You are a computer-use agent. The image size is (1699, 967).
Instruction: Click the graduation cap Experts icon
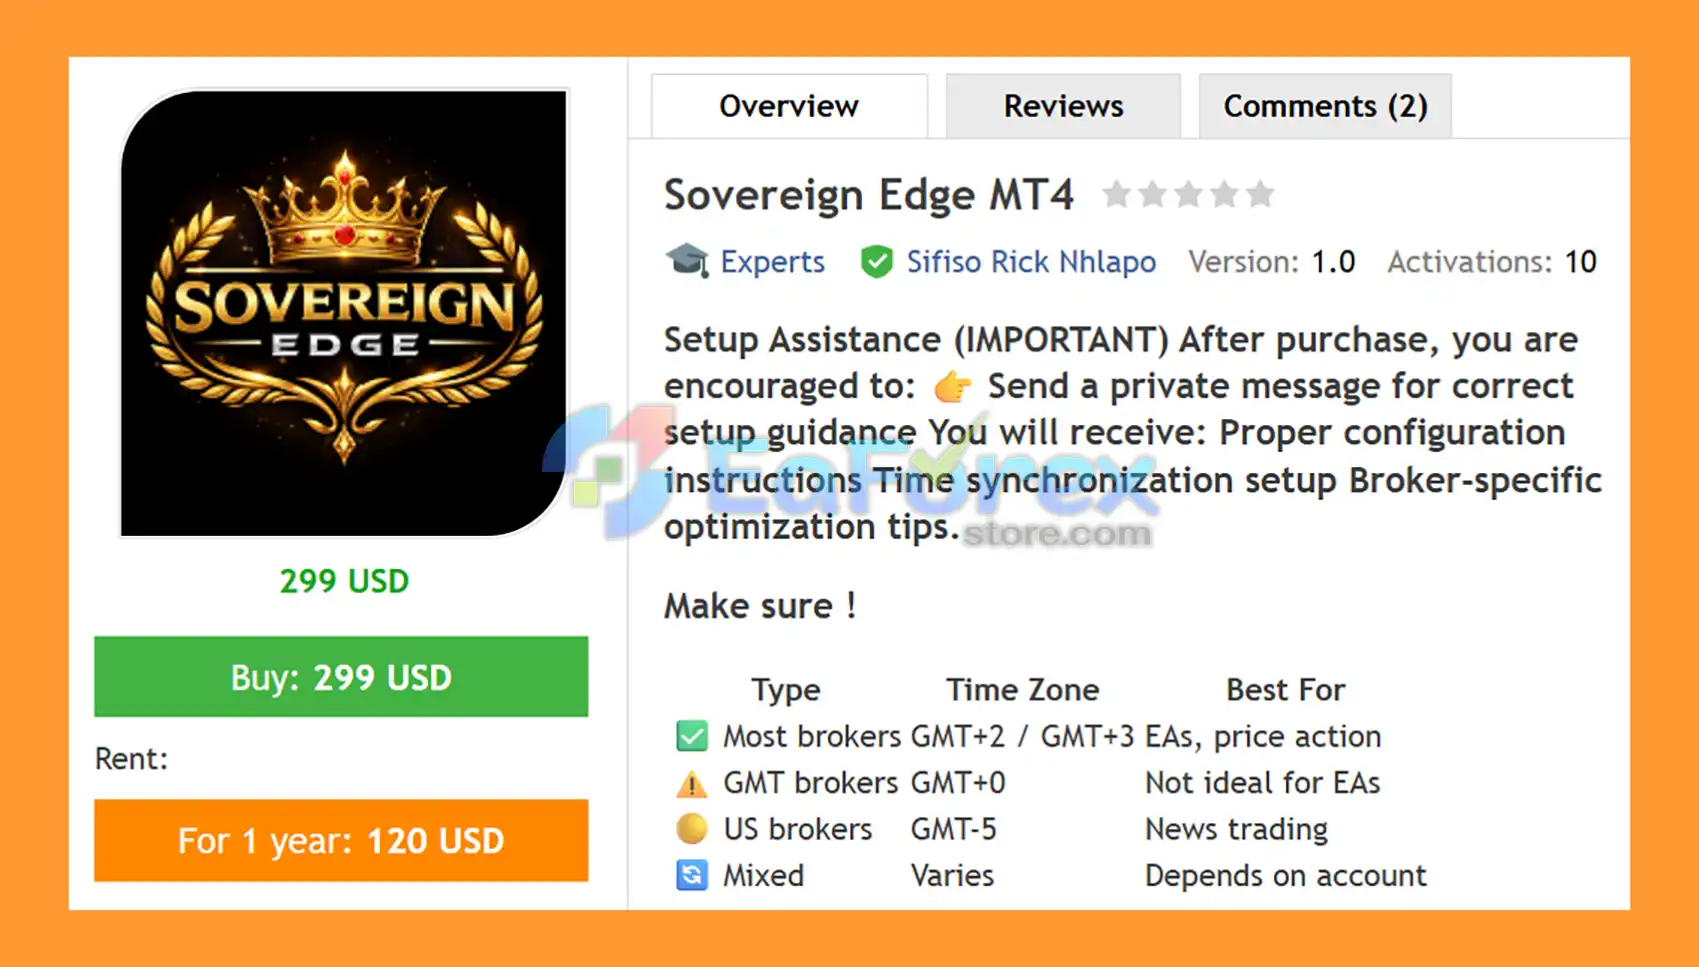[x=687, y=261]
